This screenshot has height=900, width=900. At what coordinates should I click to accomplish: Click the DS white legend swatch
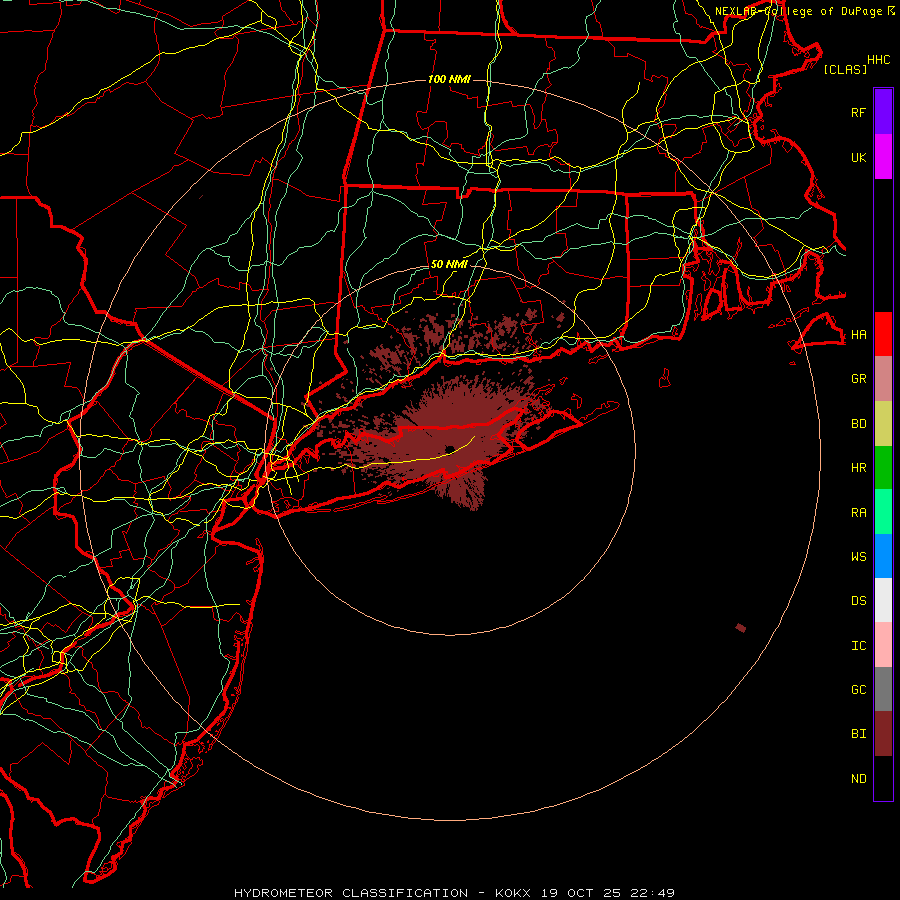pyautogui.click(x=883, y=600)
